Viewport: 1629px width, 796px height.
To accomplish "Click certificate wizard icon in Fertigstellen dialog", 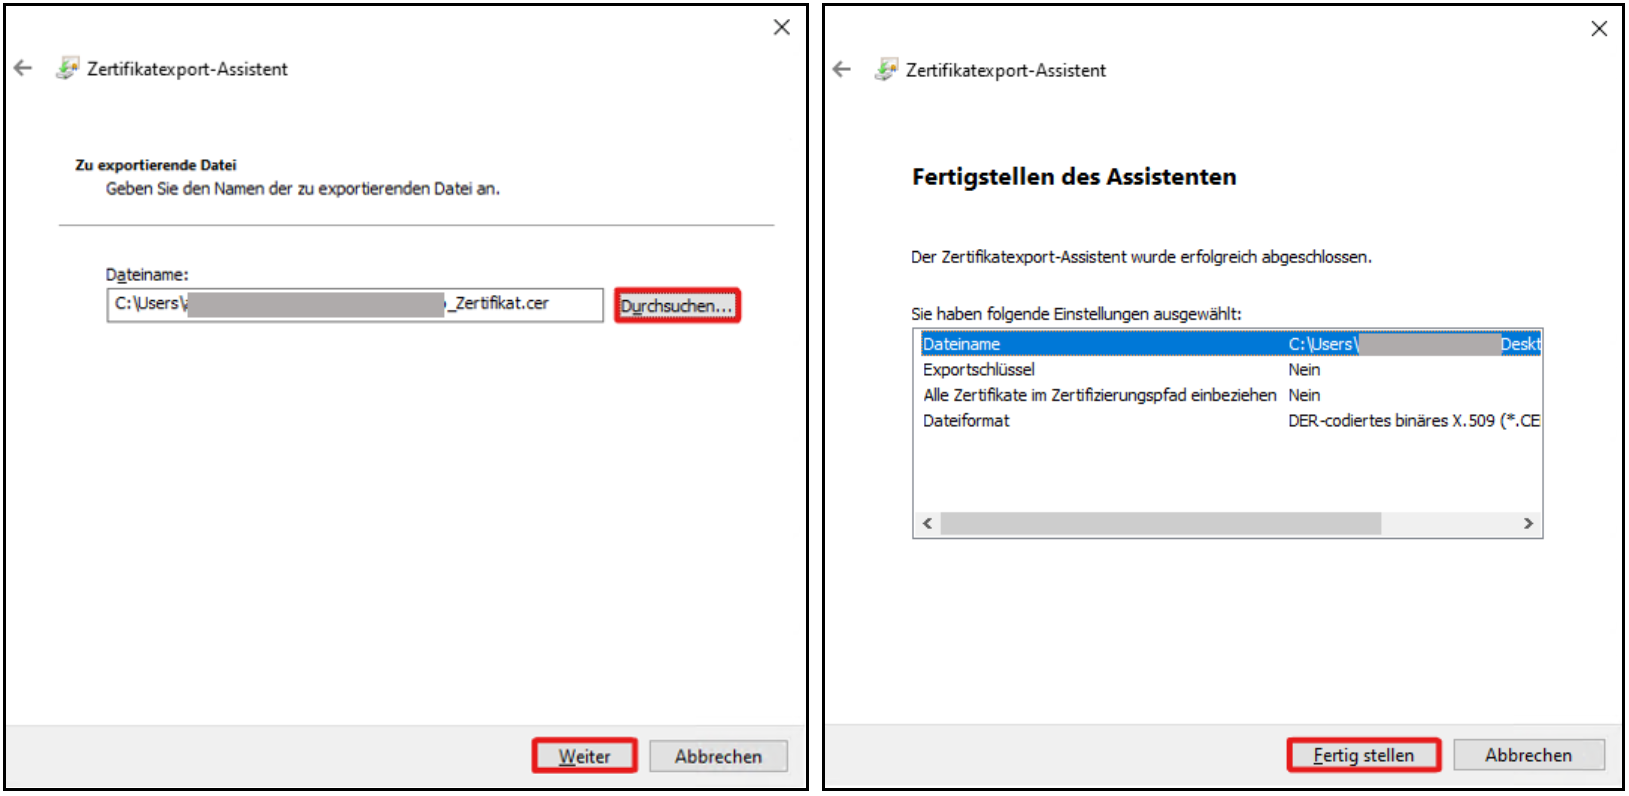I will pos(886,69).
